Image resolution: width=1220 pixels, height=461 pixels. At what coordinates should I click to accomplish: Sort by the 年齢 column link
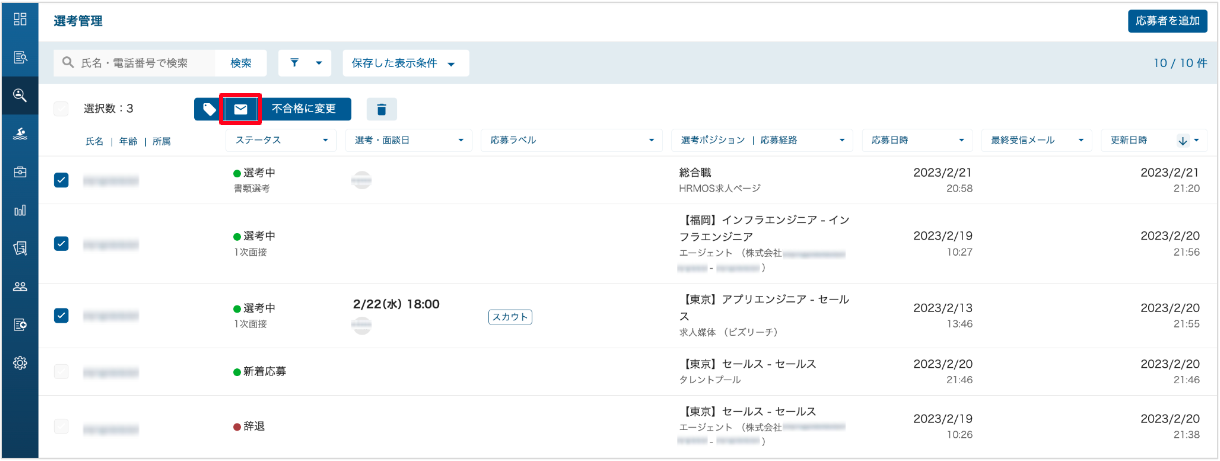128,141
